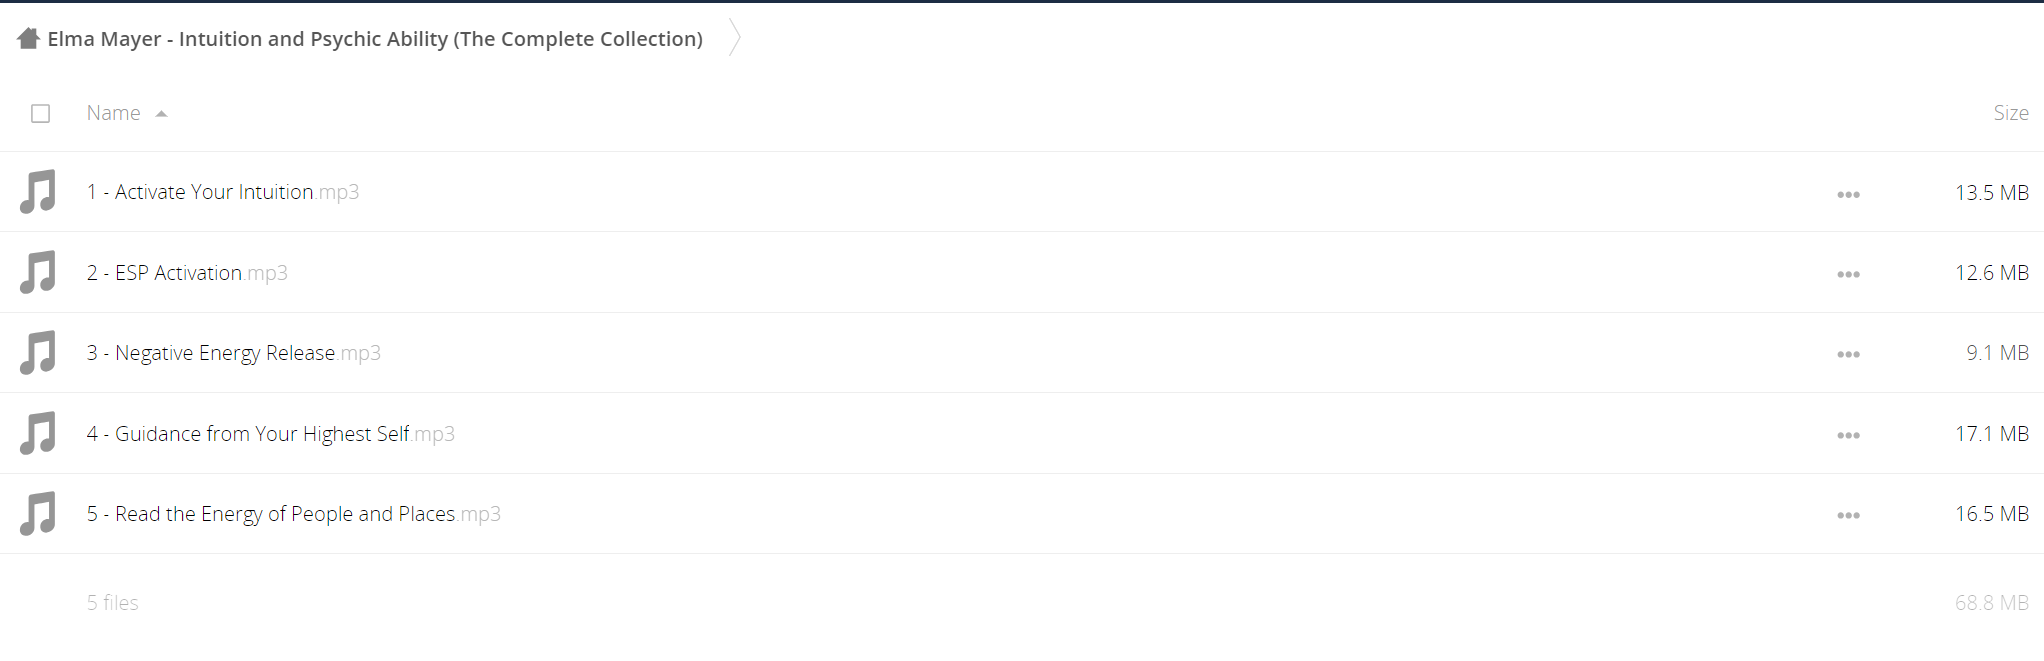Open 5 - Read the Energy of People and Places.mp3
Image resolution: width=2044 pixels, height=661 pixels.
click(x=293, y=514)
